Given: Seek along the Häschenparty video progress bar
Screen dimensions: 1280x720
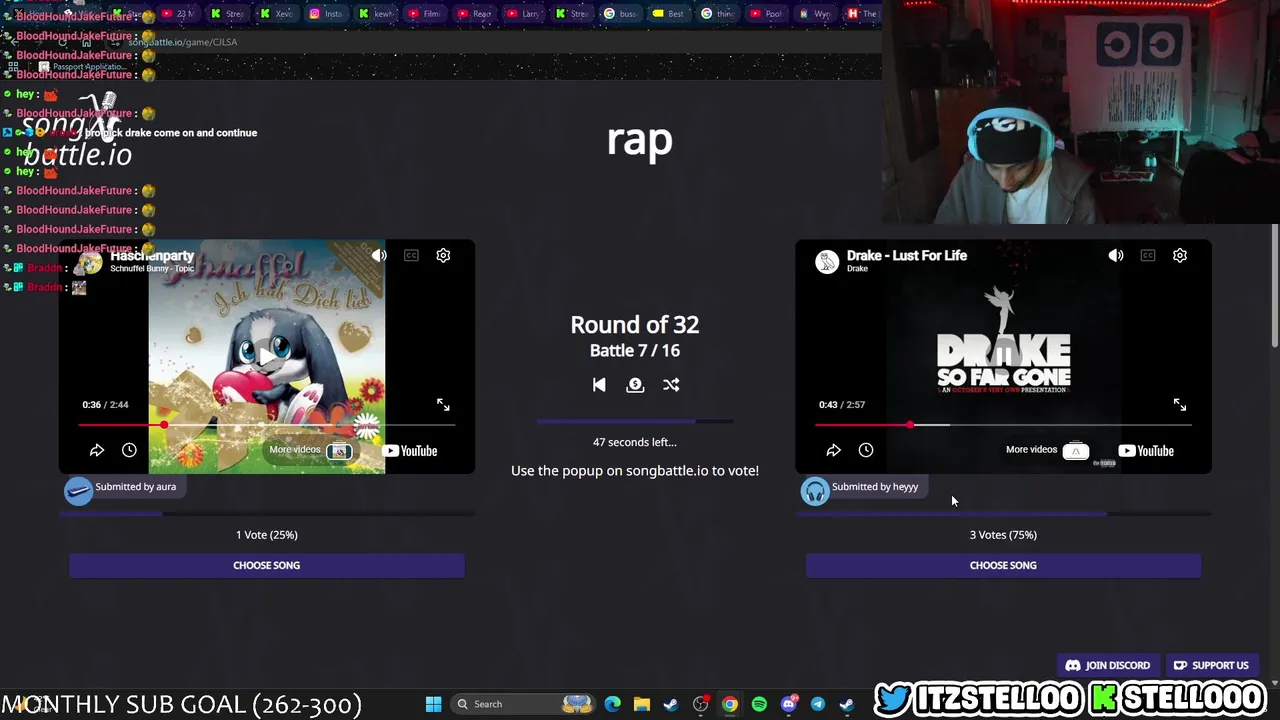Looking at the screenshot, I should 267,425.
